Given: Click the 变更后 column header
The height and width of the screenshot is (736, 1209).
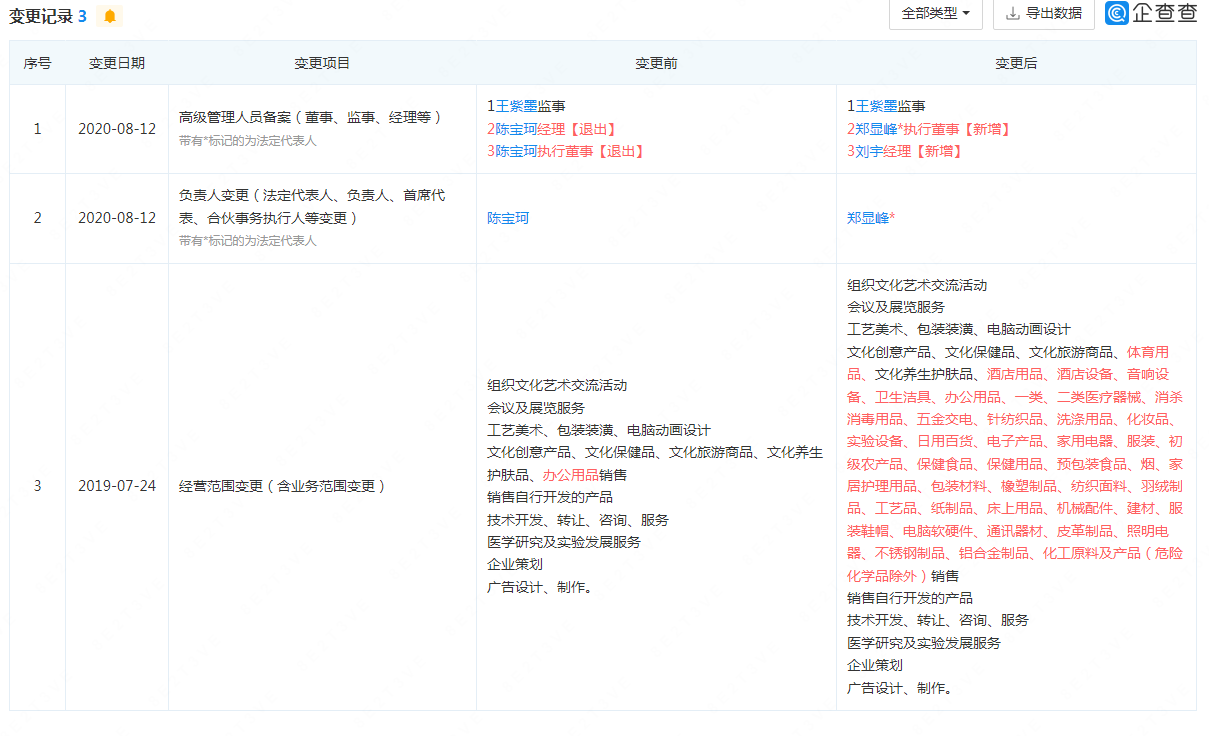Looking at the screenshot, I should 1018,62.
